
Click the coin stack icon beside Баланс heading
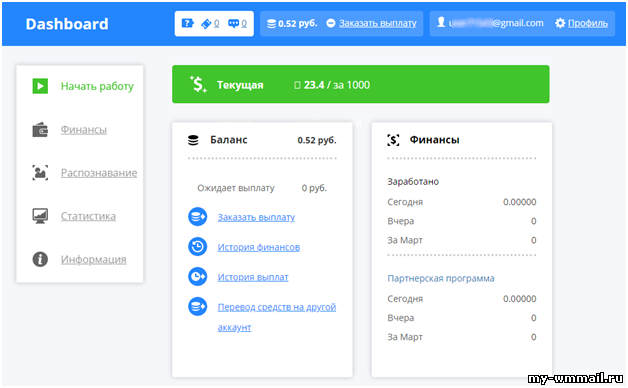193,140
